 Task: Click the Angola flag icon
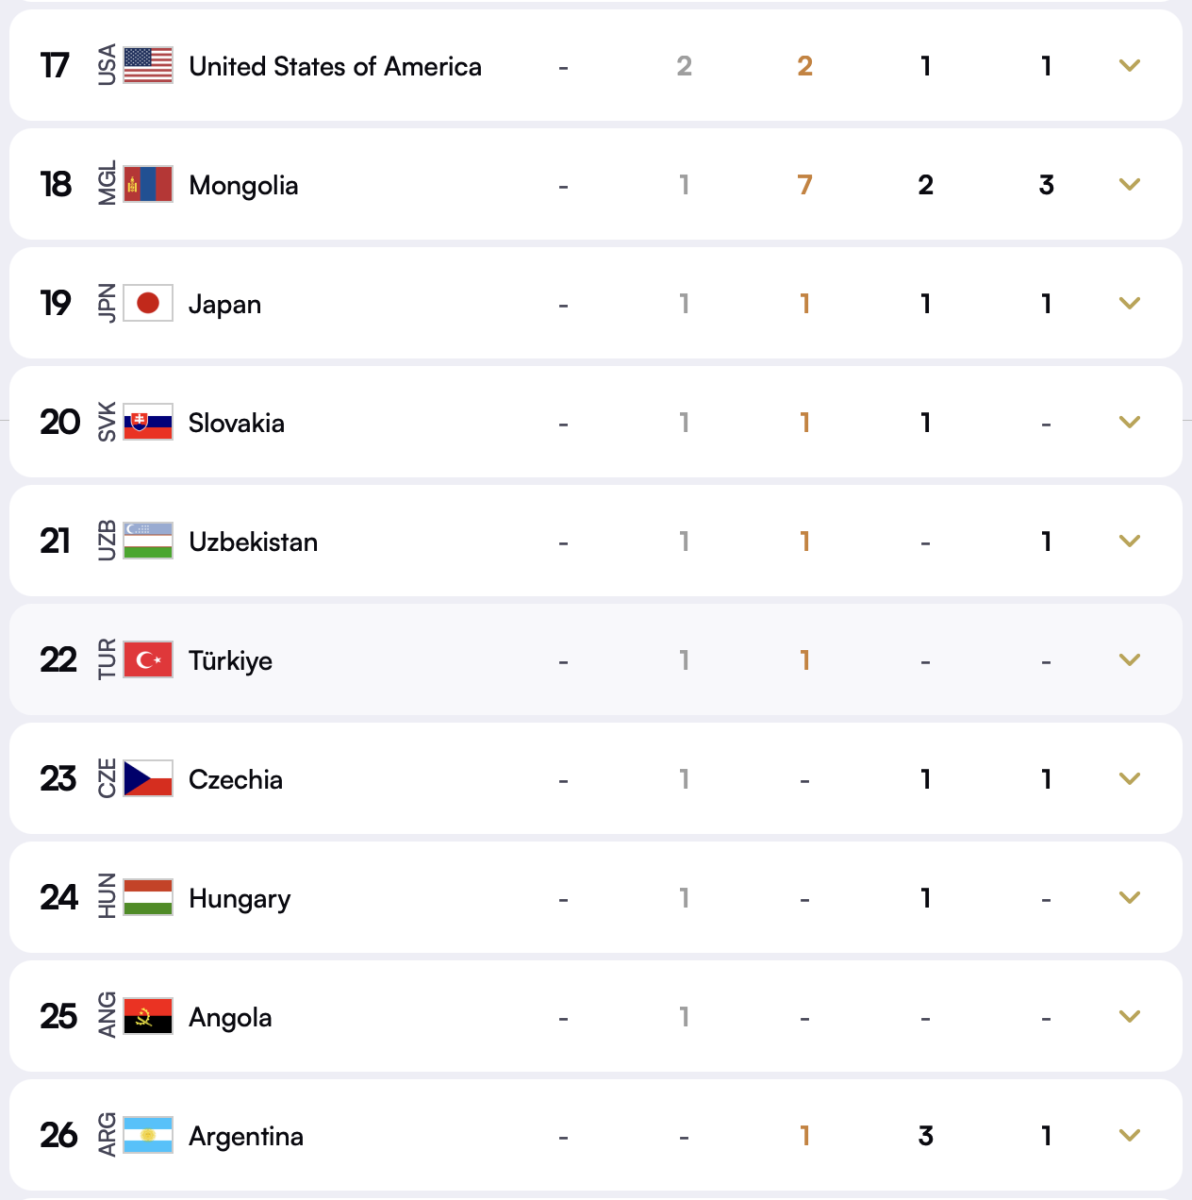click(150, 1016)
